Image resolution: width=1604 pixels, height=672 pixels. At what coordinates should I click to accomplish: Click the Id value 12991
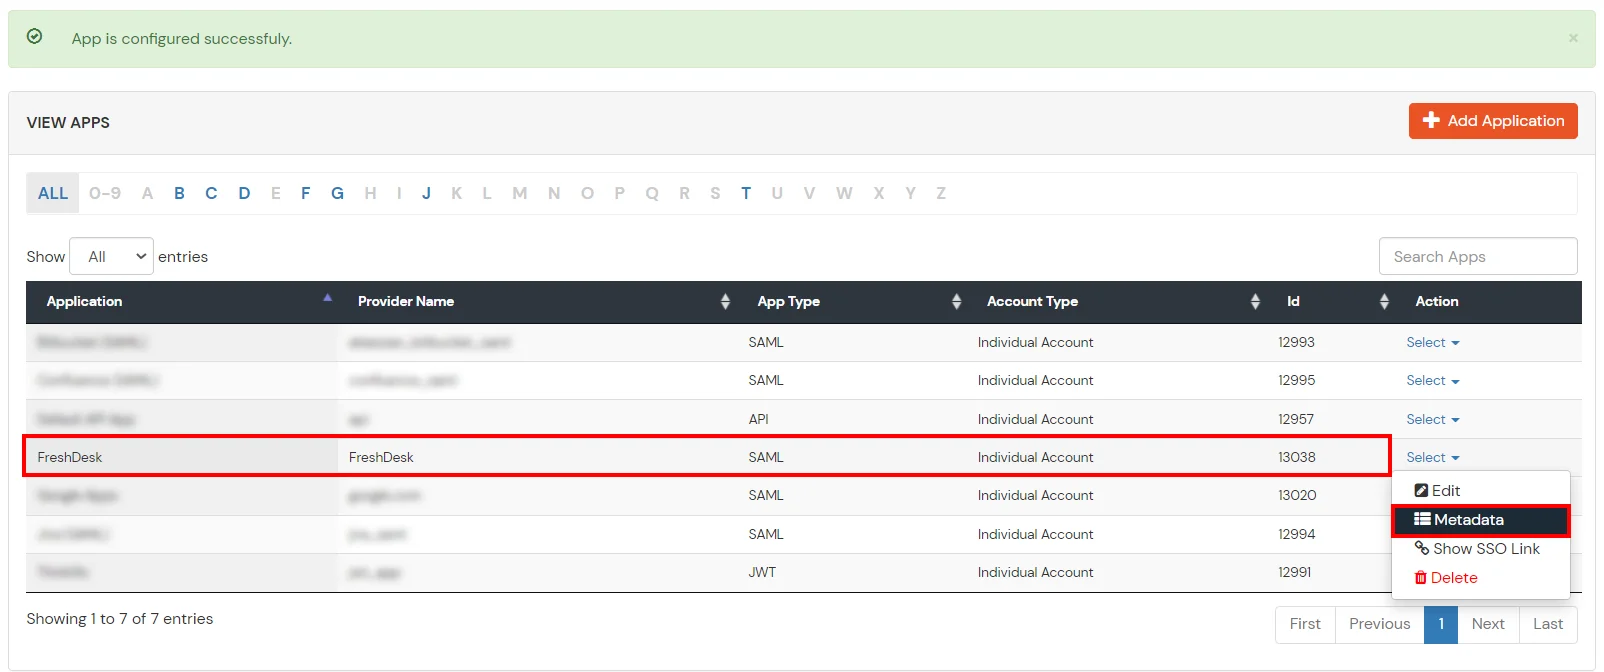(1295, 572)
